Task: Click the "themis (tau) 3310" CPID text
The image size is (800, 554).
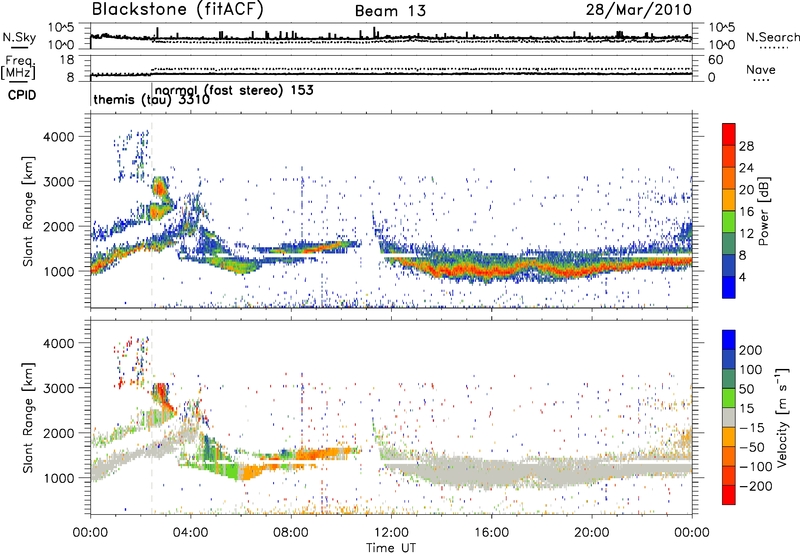Action: (152, 99)
